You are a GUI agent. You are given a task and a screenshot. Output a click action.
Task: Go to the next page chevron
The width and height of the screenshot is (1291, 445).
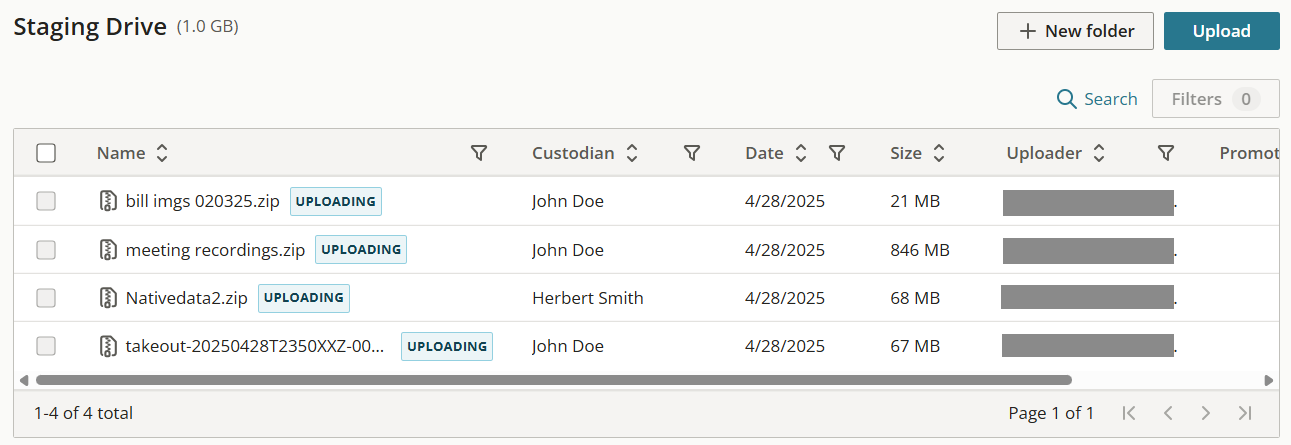pyautogui.click(x=1206, y=413)
